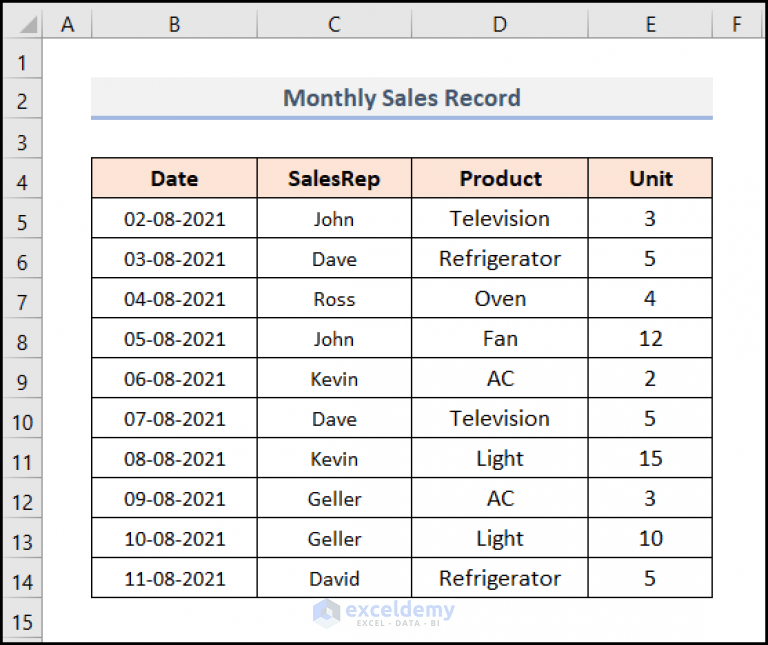
Task: Click the Date header cell
Action: pyautogui.click(x=174, y=178)
